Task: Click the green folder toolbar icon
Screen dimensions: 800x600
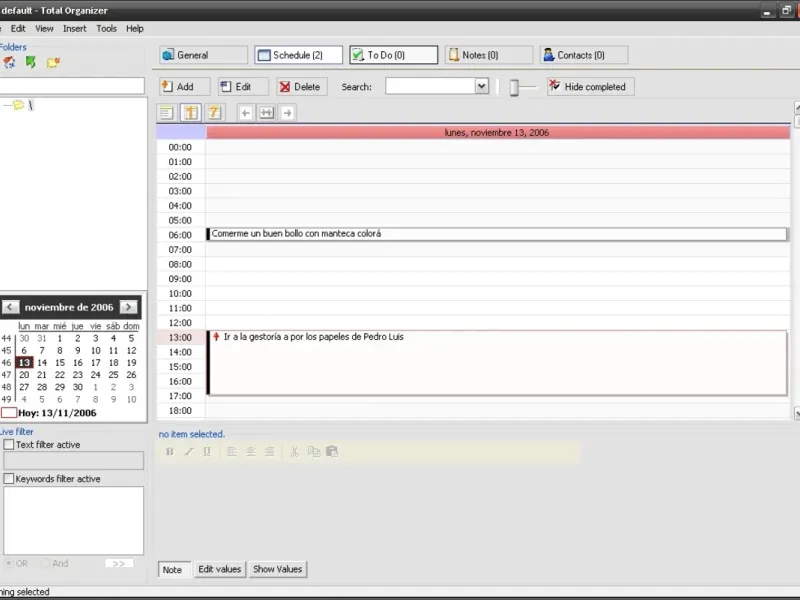Action: pyautogui.click(x=31, y=62)
